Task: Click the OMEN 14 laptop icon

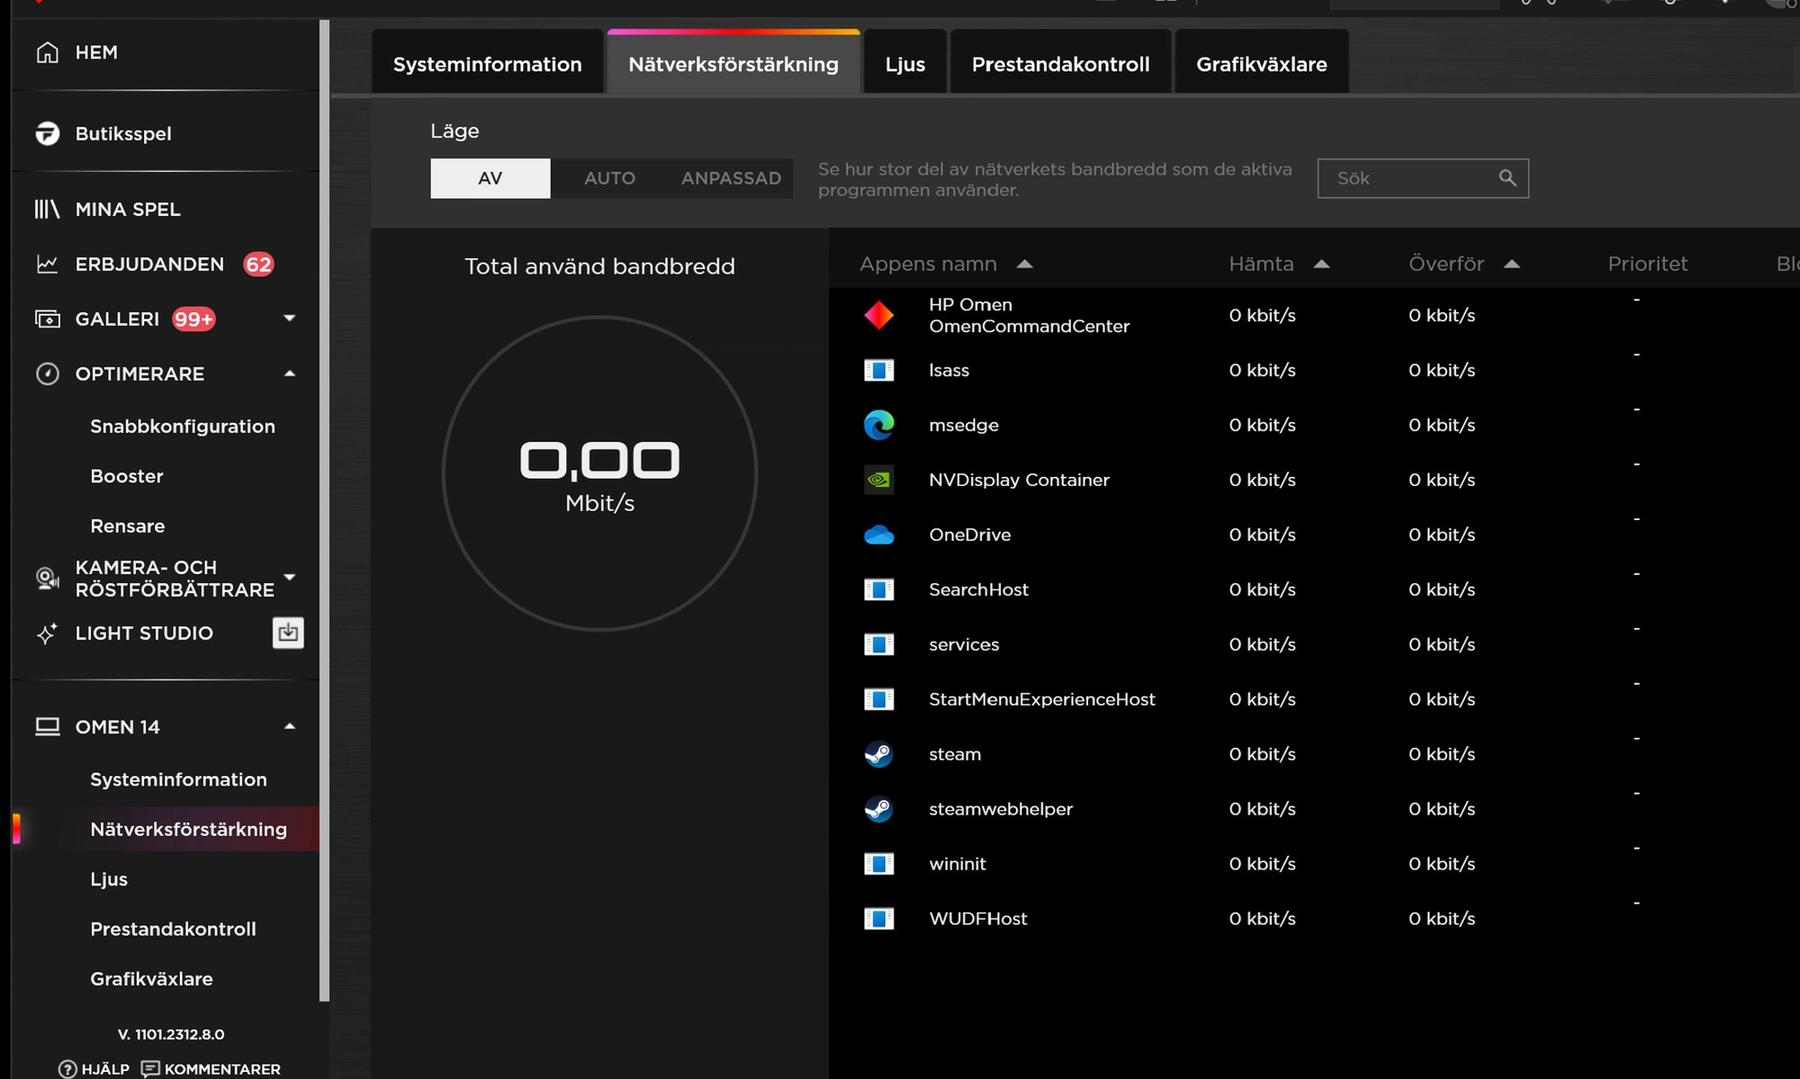Action: 47,727
